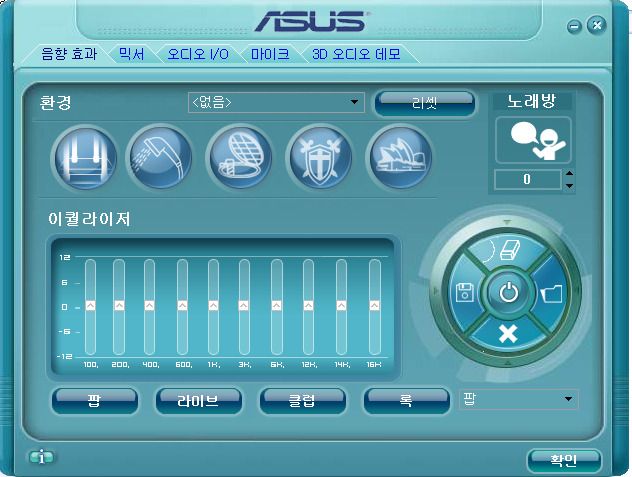Open the 환경 environment dropdown showing <없음>
The width and height of the screenshot is (632, 477).
pos(276,102)
